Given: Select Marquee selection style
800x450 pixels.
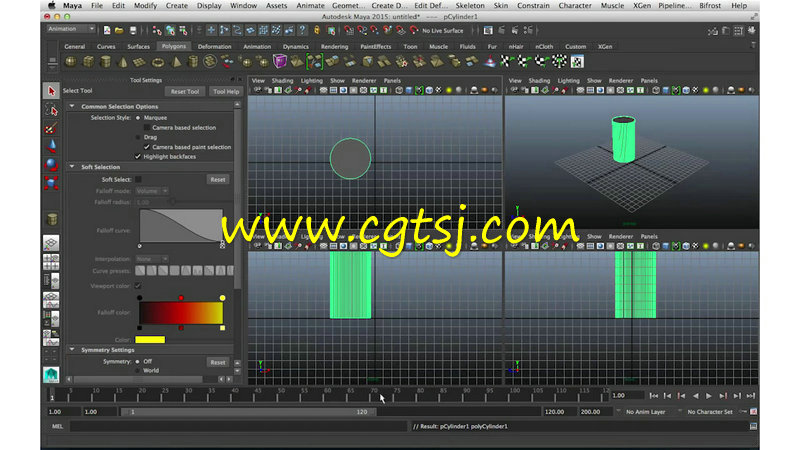Looking at the screenshot, I should coord(138,118).
